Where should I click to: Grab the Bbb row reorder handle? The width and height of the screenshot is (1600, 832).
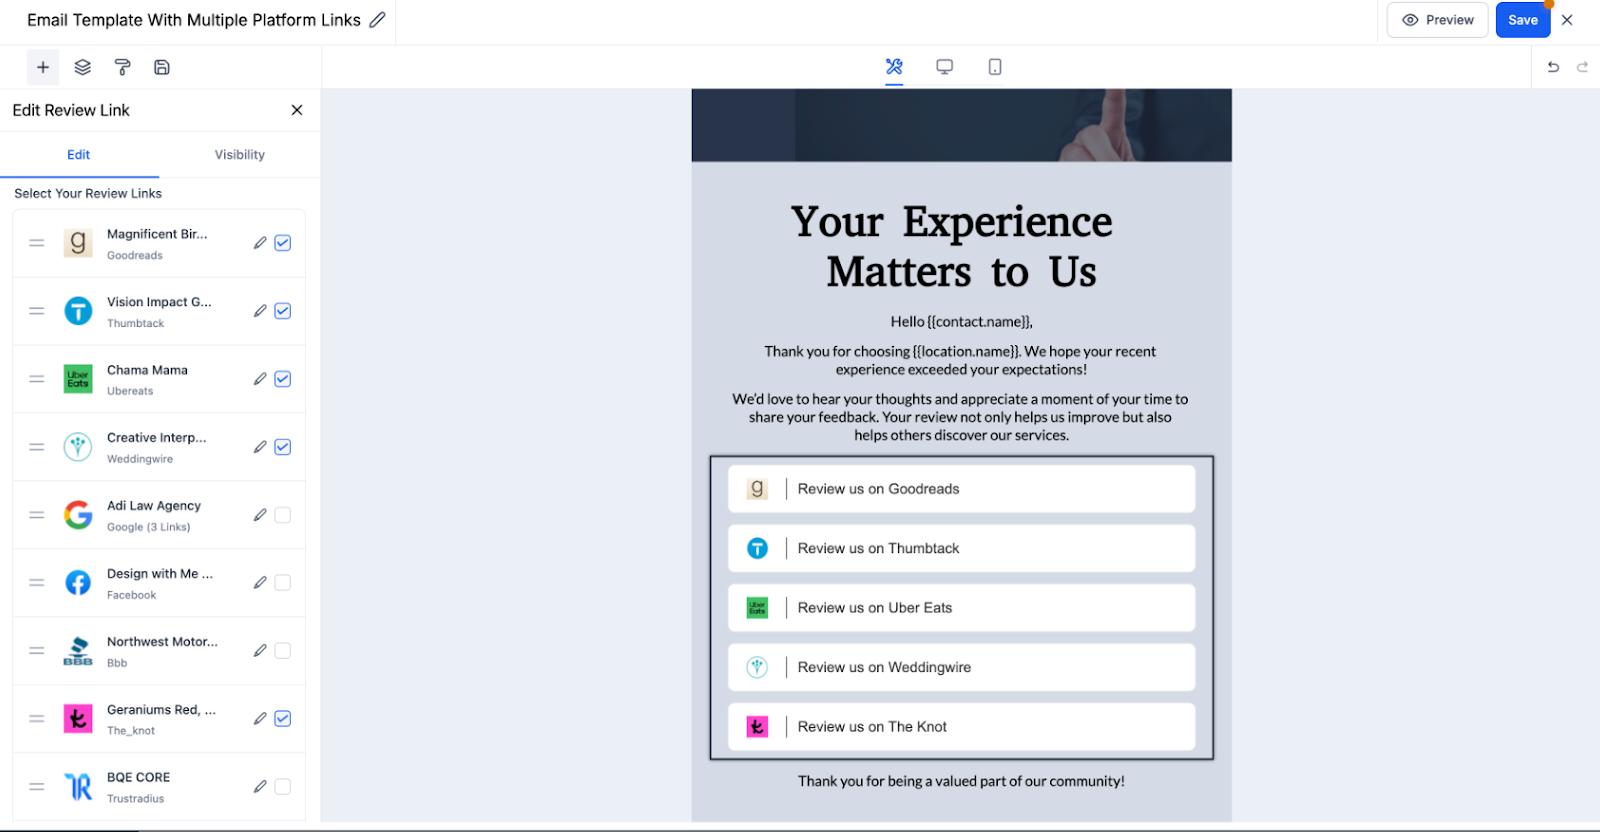click(x=37, y=651)
